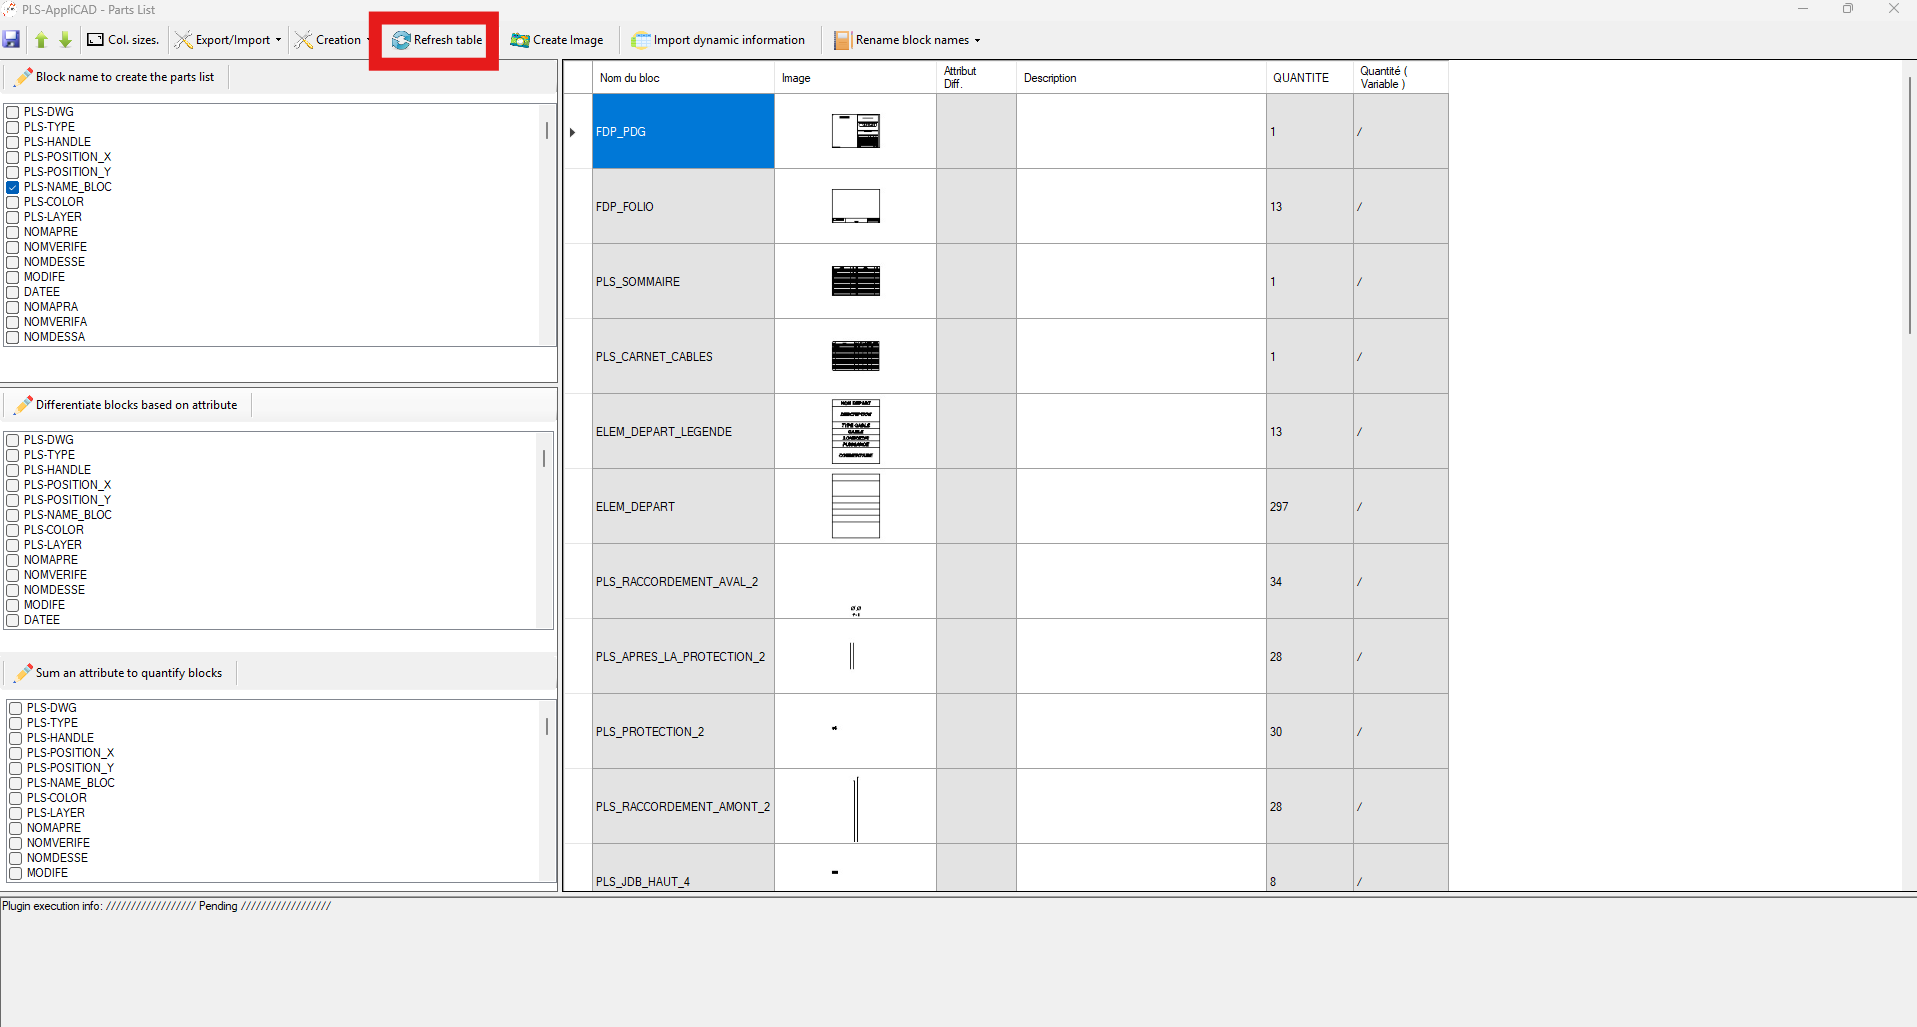Screen dimensions: 1917x1027
Task: Click the Col. sizes toolbar icon
Action: click(x=96, y=40)
